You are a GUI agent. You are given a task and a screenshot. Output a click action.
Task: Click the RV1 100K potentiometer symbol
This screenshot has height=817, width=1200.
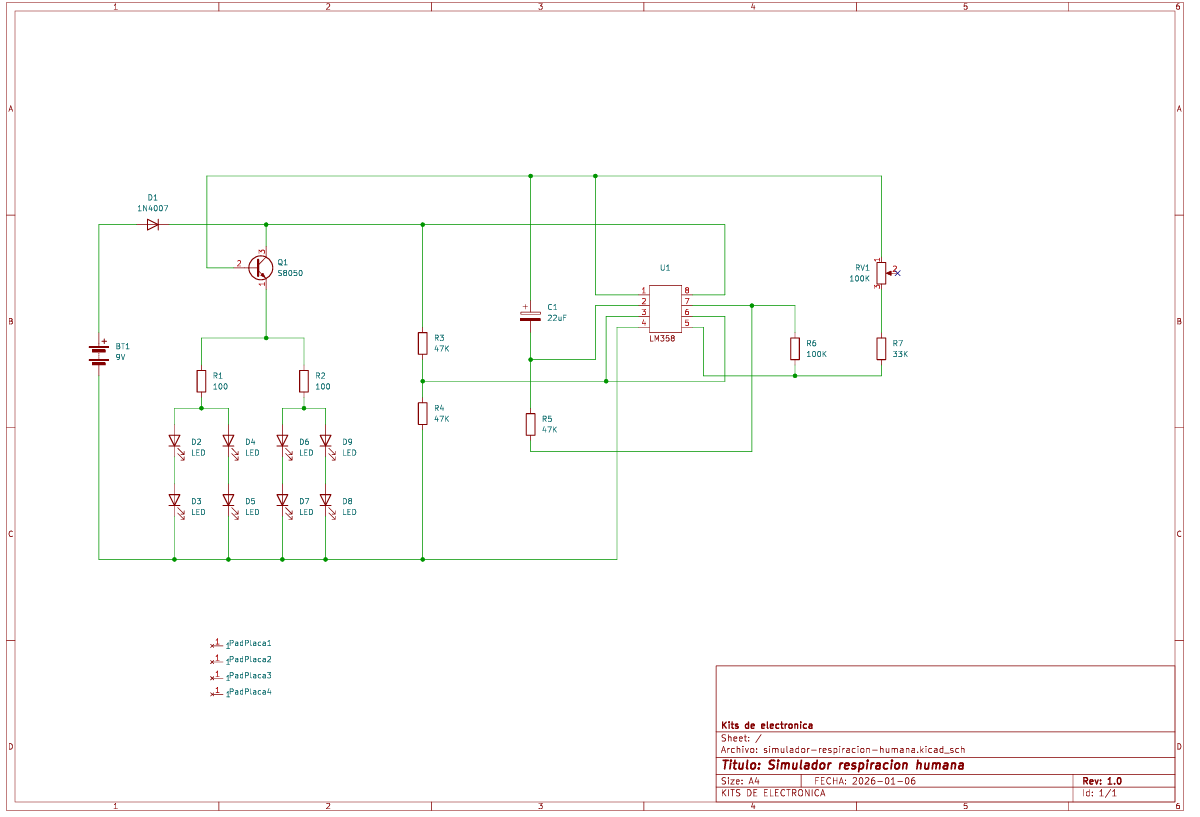(881, 272)
